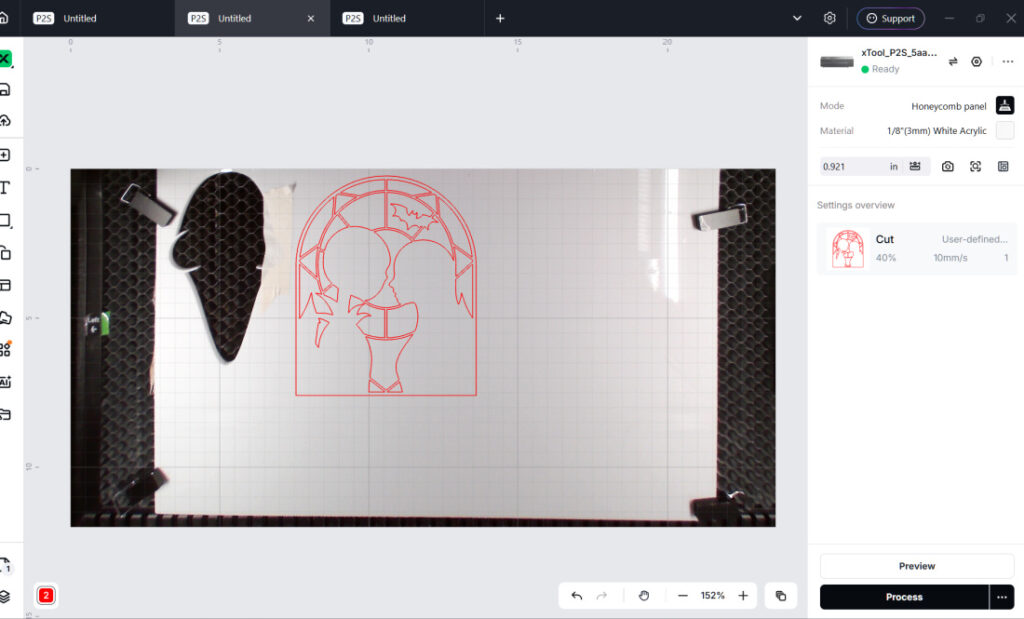Click the settings gear icon

[x=829, y=18]
